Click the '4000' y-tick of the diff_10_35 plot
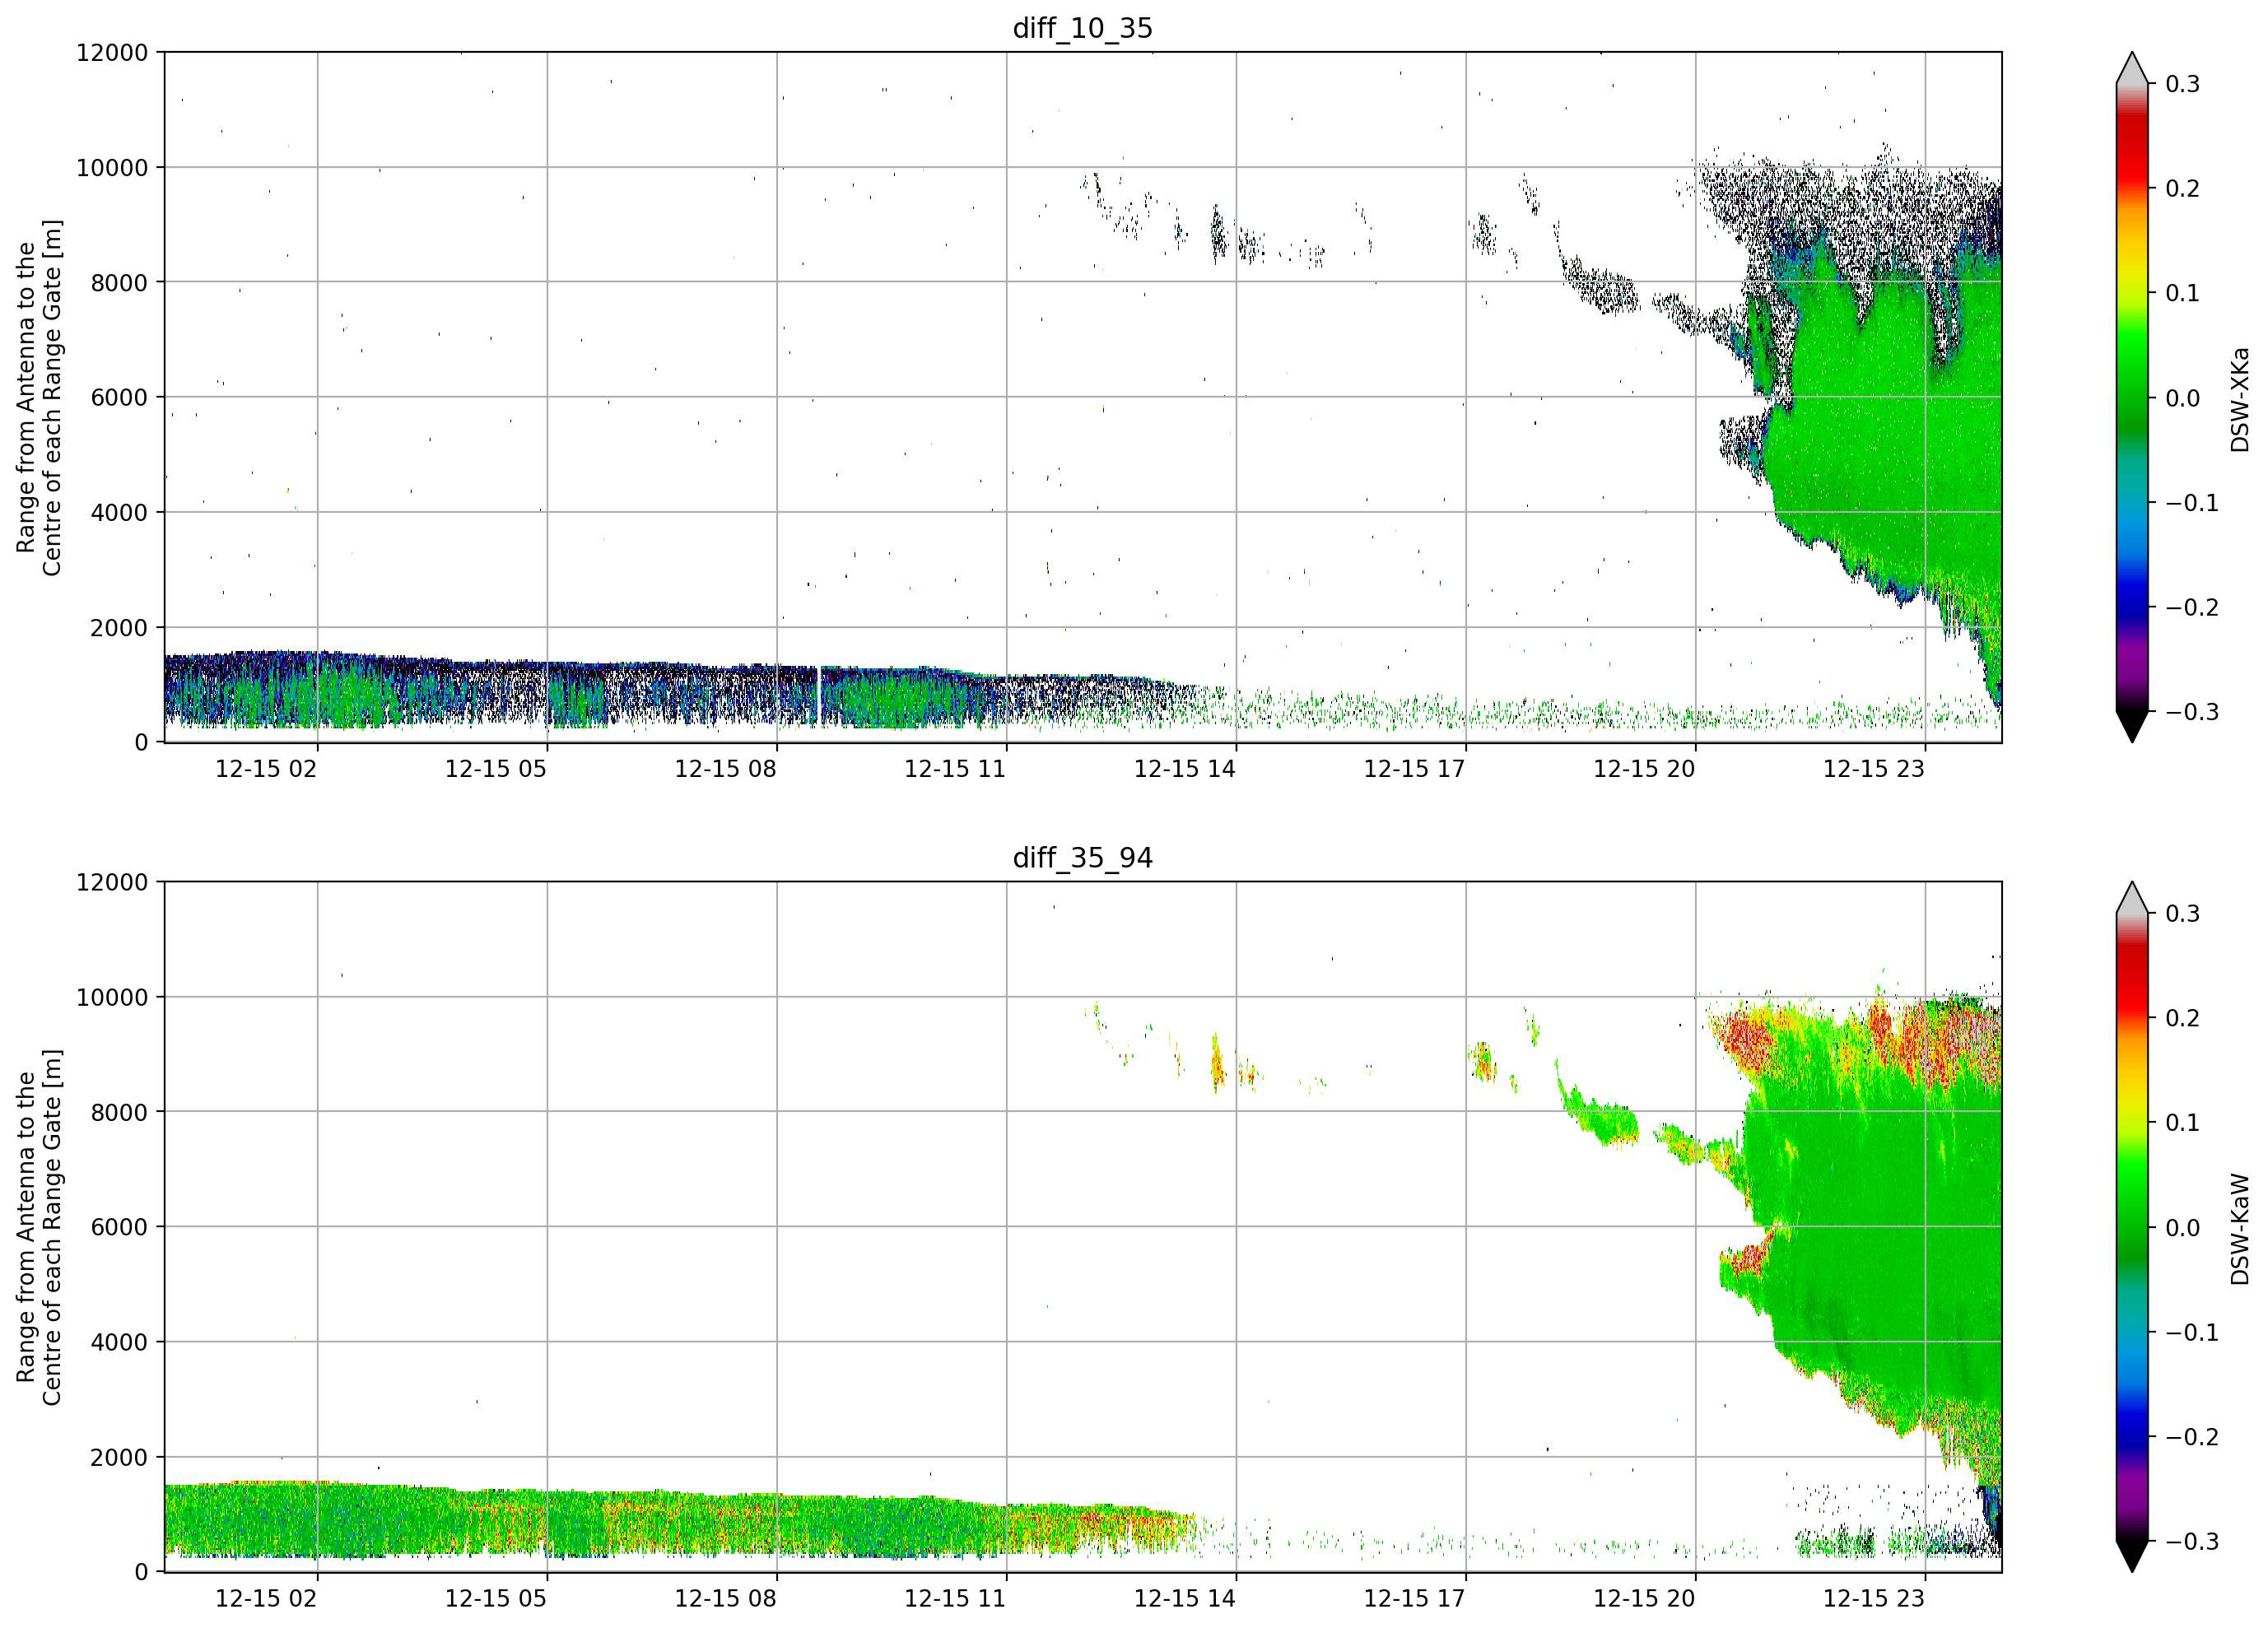This screenshot has width=2268, height=1628. pyautogui.click(x=119, y=513)
